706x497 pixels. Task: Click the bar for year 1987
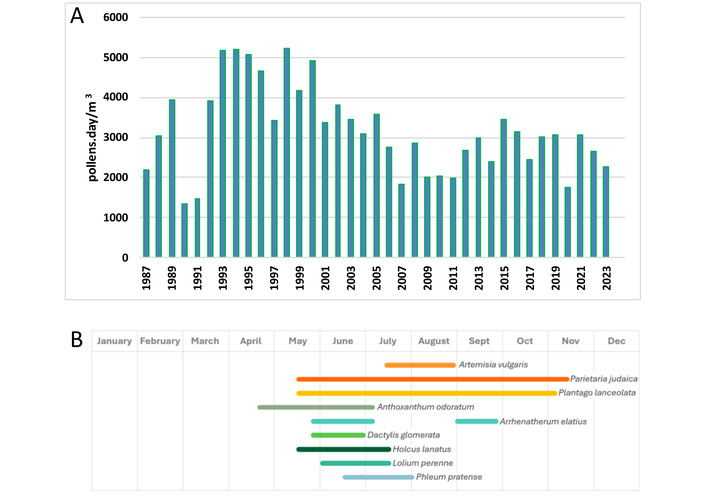point(146,213)
